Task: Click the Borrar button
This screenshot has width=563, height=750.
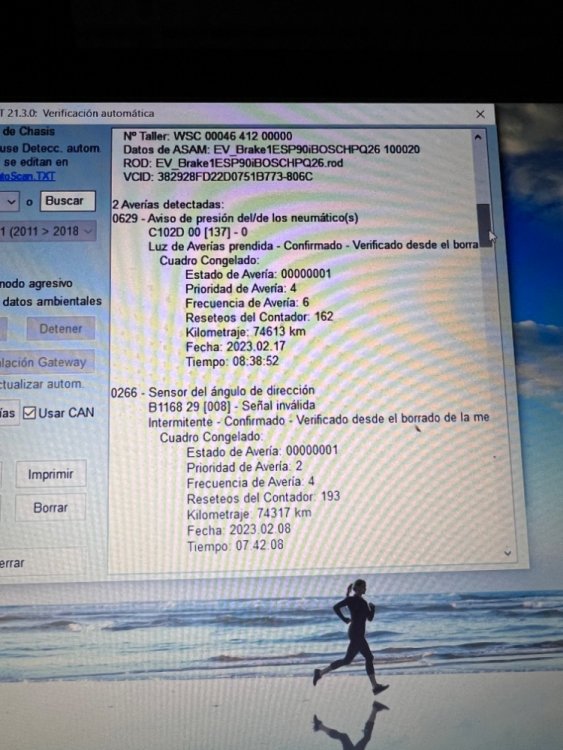Action: pos(51,507)
